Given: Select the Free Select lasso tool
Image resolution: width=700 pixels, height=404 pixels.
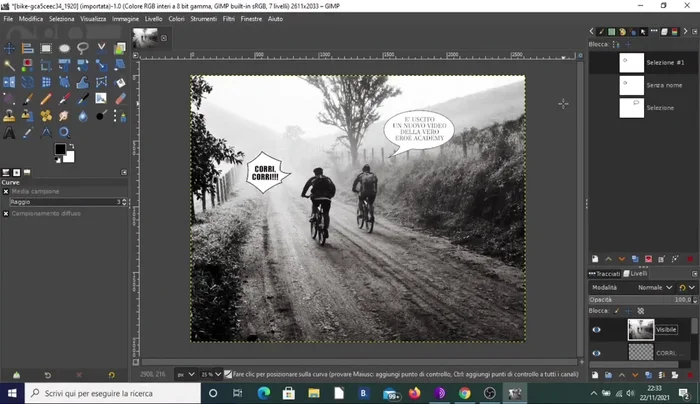Looking at the screenshot, I should [84, 47].
